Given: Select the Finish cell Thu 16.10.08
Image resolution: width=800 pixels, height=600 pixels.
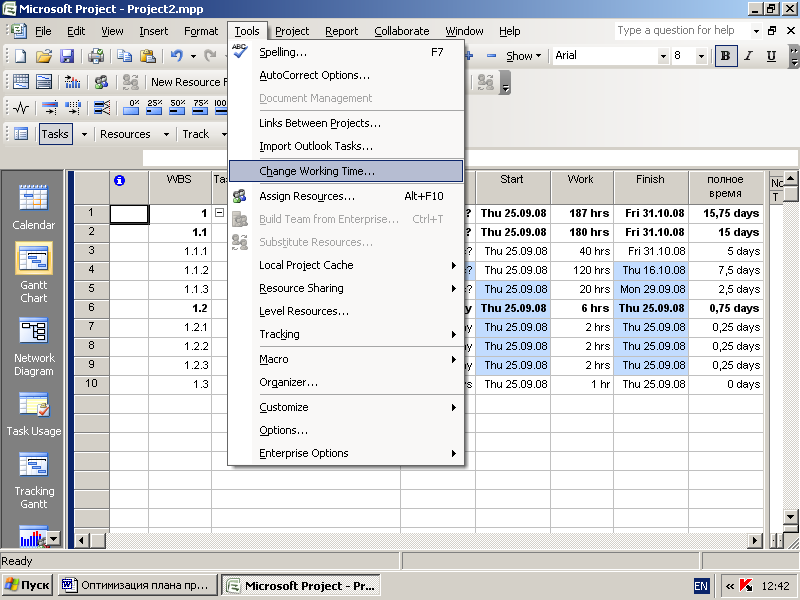Looking at the screenshot, I should (652, 270).
